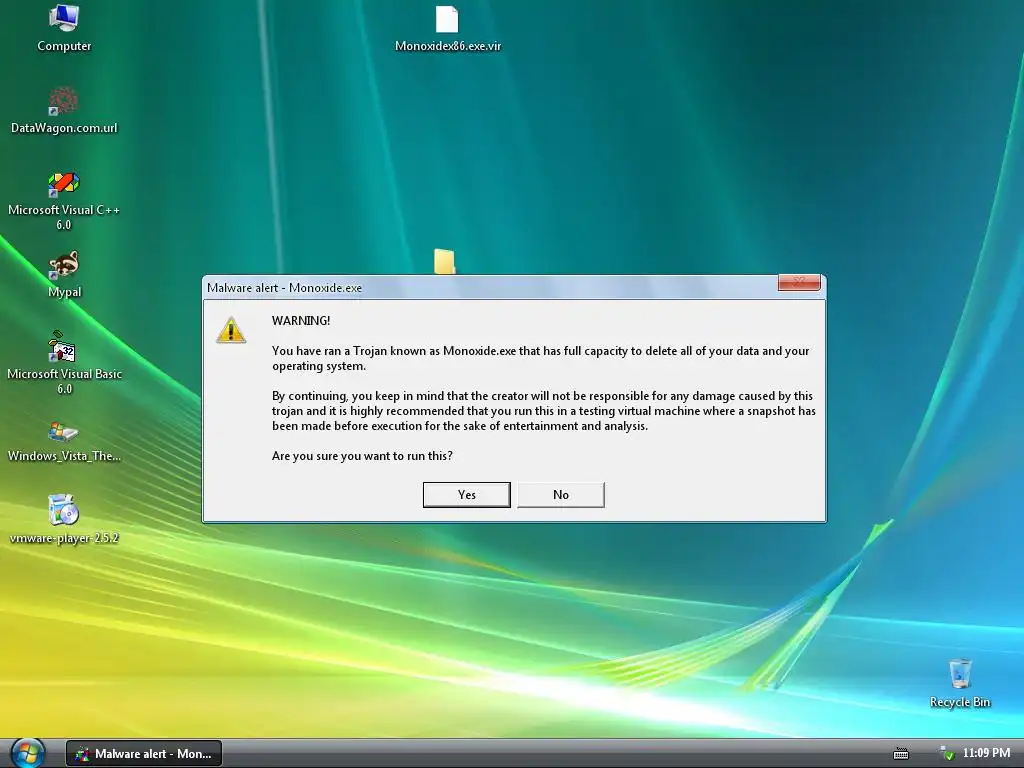Click the 'Are you sure you want to run this?' text
This screenshot has height=768, width=1024.
(x=362, y=456)
